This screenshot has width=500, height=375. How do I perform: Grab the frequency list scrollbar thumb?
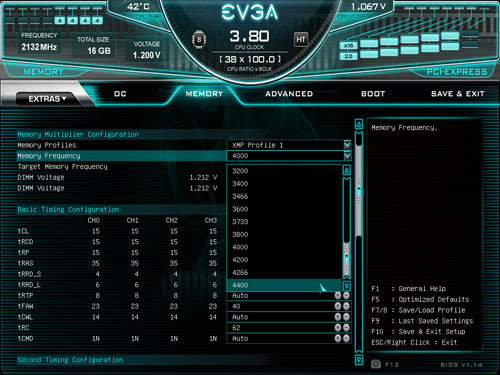point(347,260)
